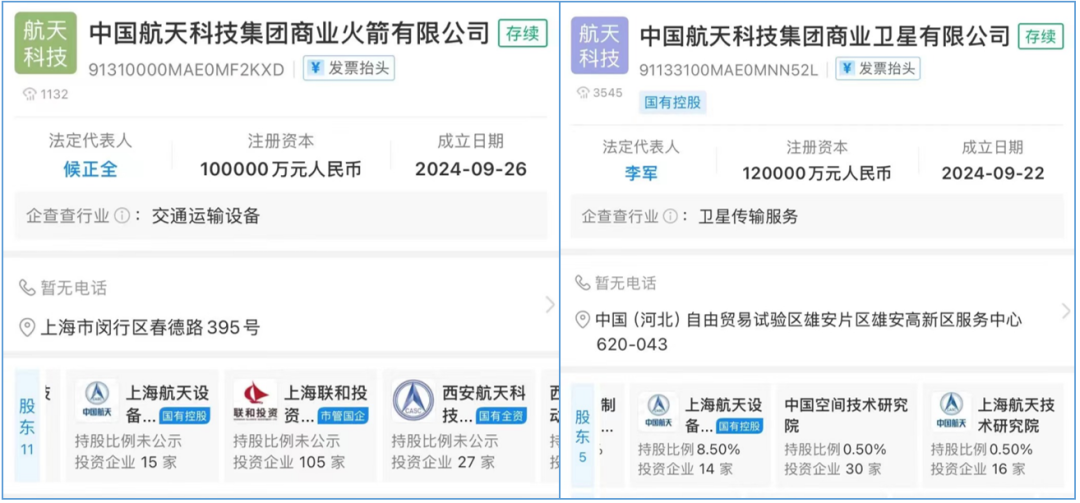
Task: Select the 国有控股 tag under the satellite company name
Action: click(673, 103)
